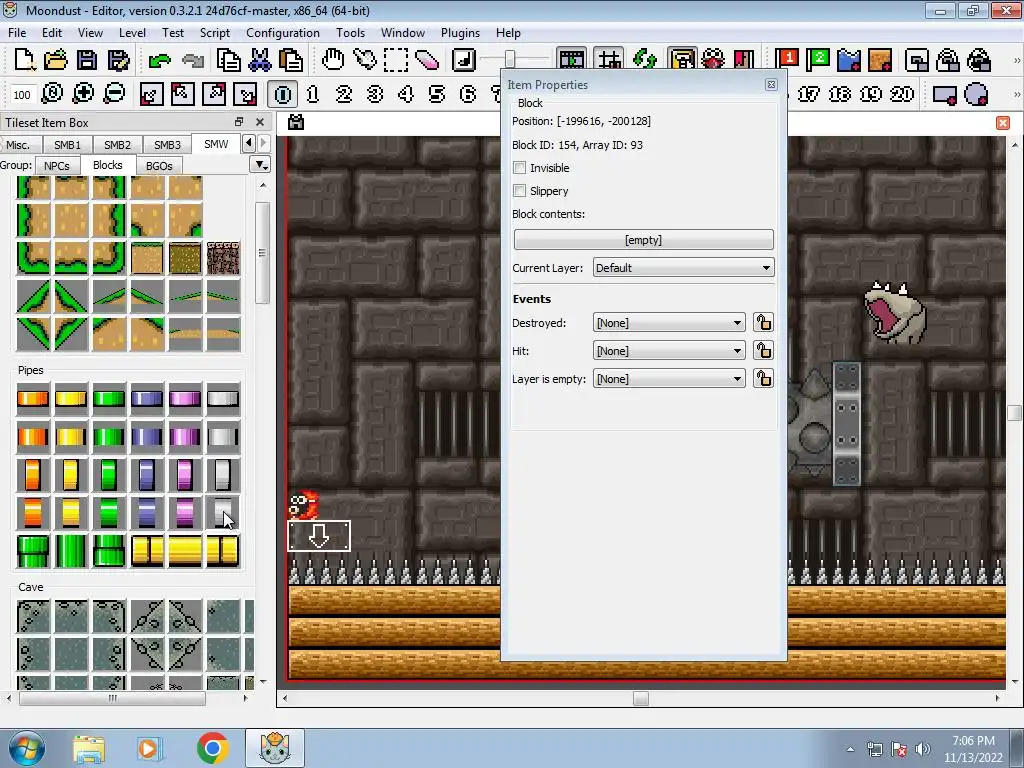This screenshot has height=768, width=1024.
Task: Click the music note icon
Action: coord(464,60)
